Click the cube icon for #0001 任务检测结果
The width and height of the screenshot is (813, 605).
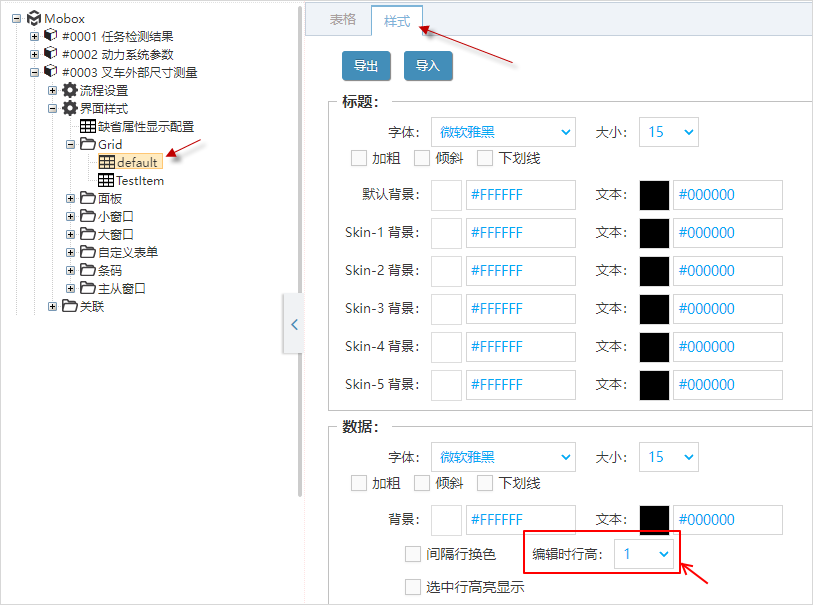point(50,36)
